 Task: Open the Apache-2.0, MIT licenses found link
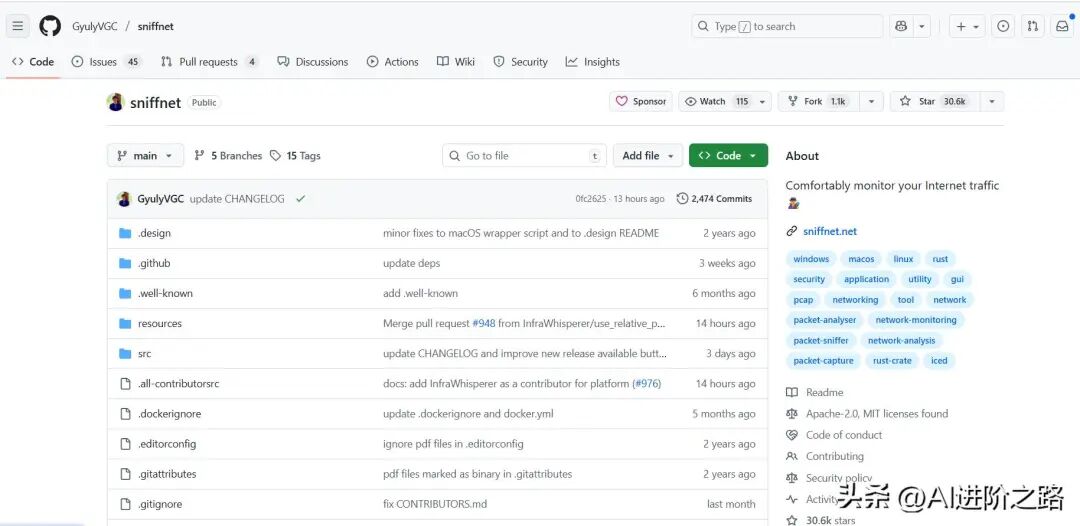pyautogui.click(x=877, y=414)
